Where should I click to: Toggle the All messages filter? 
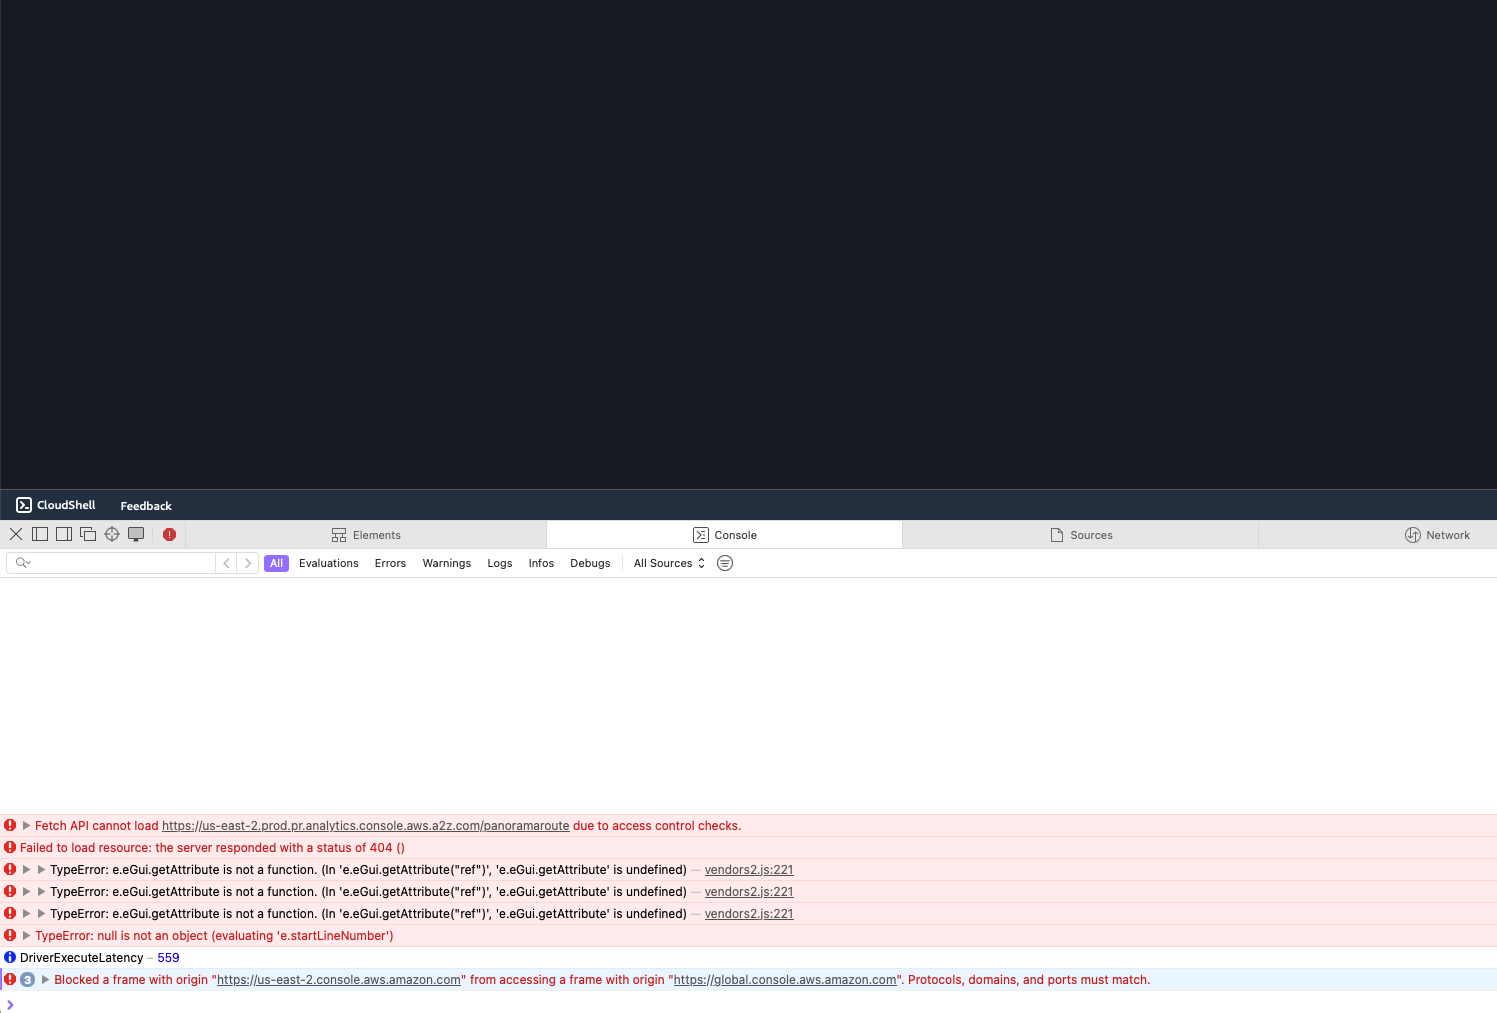(x=276, y=563)
